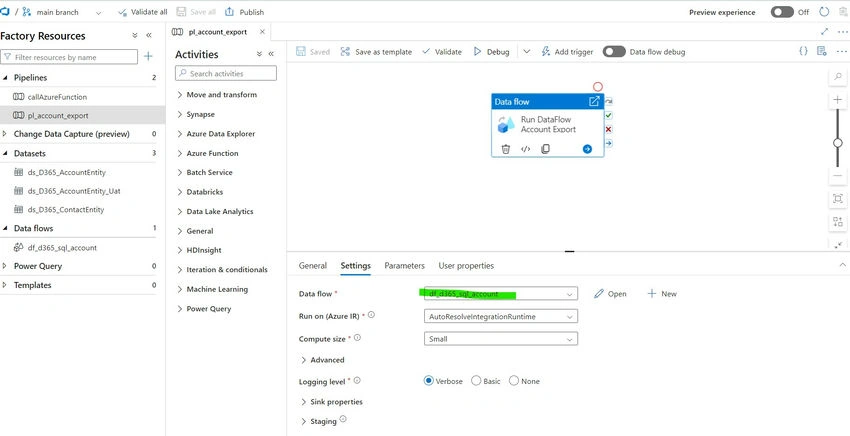This screenshot has width=850, height=436.
Task: Click info icon next to Logging level
Action: click(357, 381)
